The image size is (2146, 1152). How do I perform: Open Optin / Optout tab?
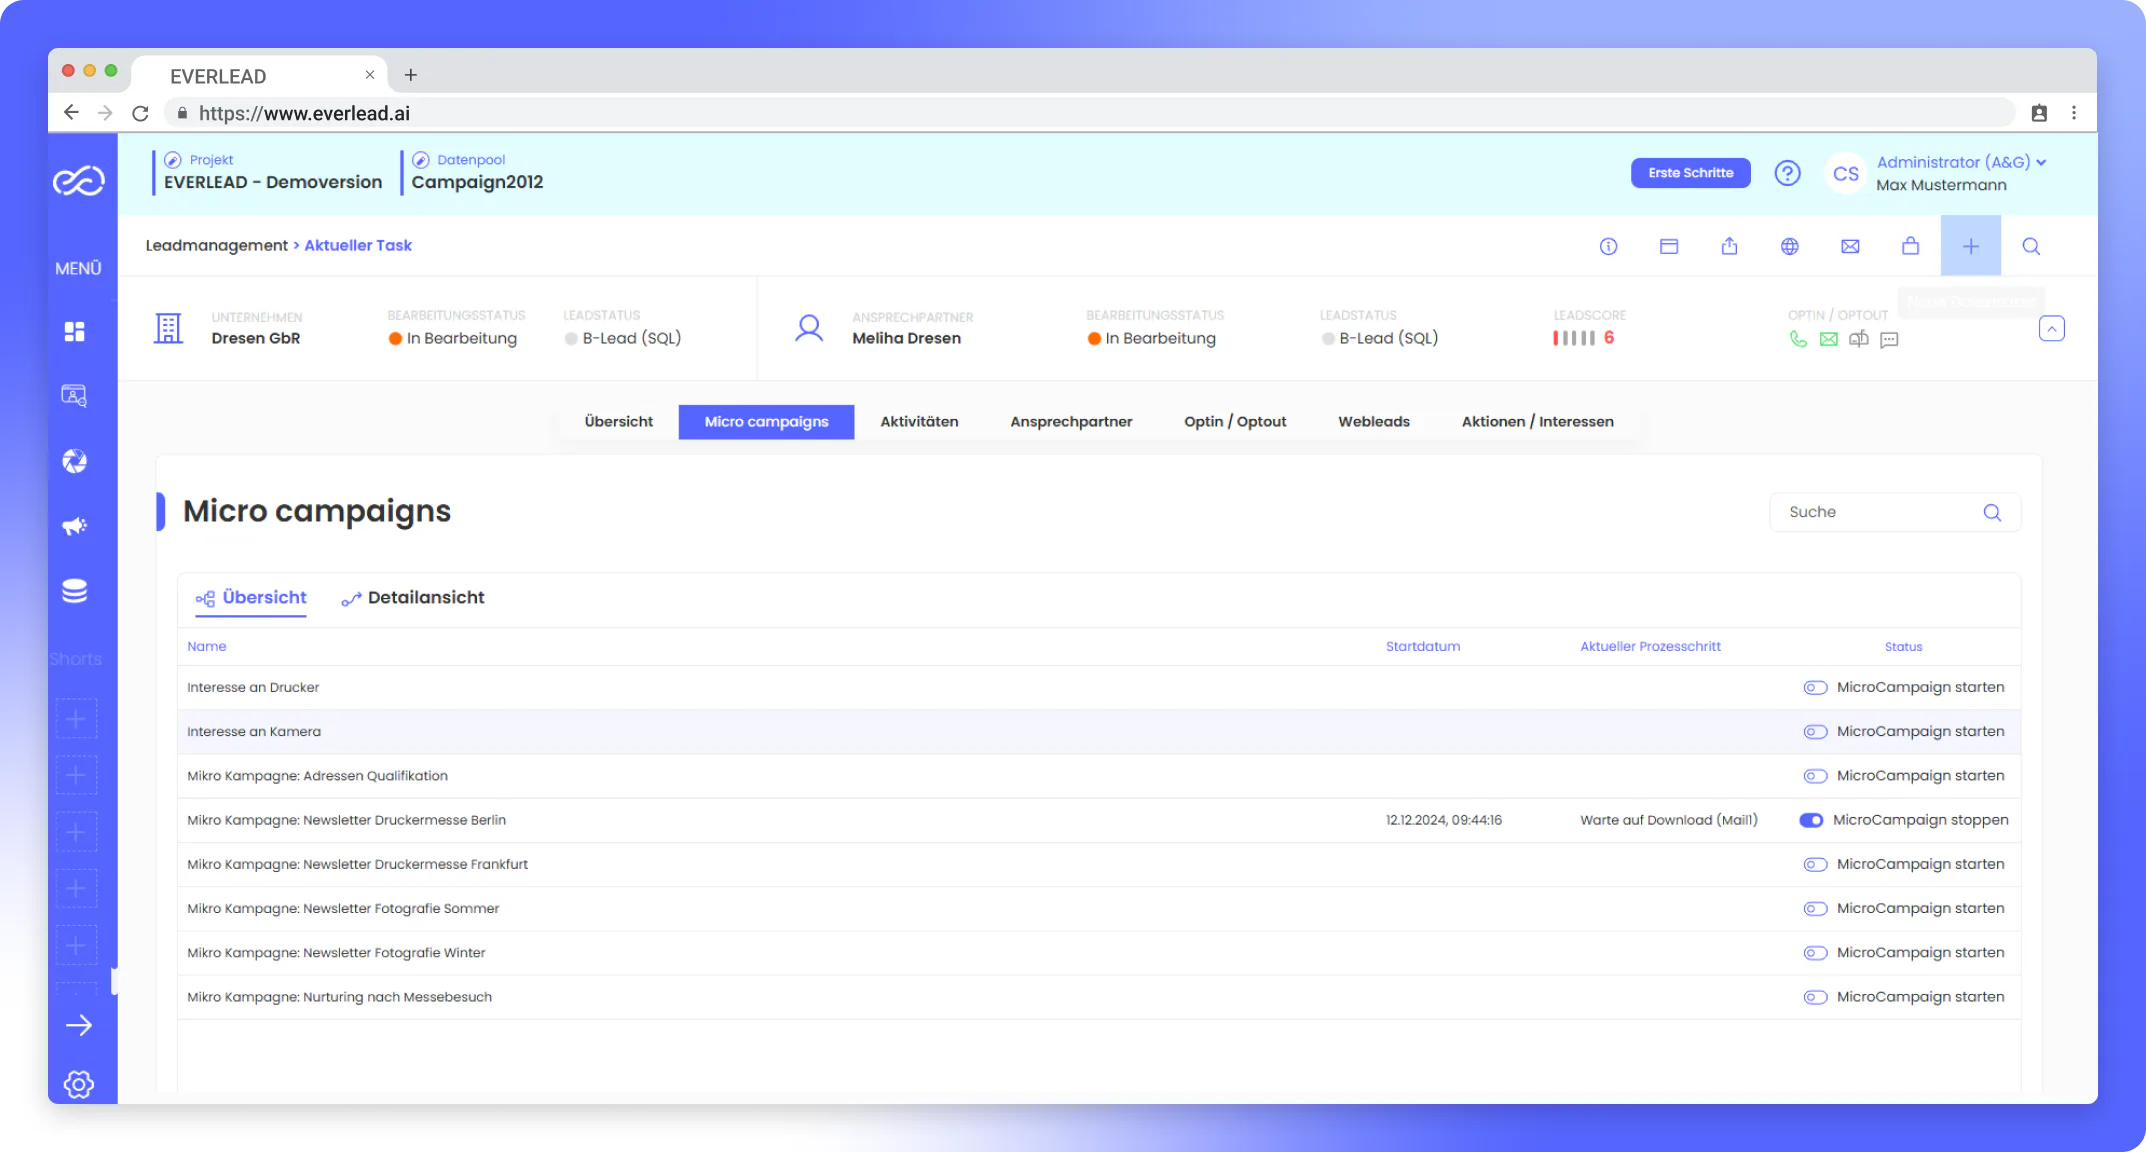[x=1235, y=422]
